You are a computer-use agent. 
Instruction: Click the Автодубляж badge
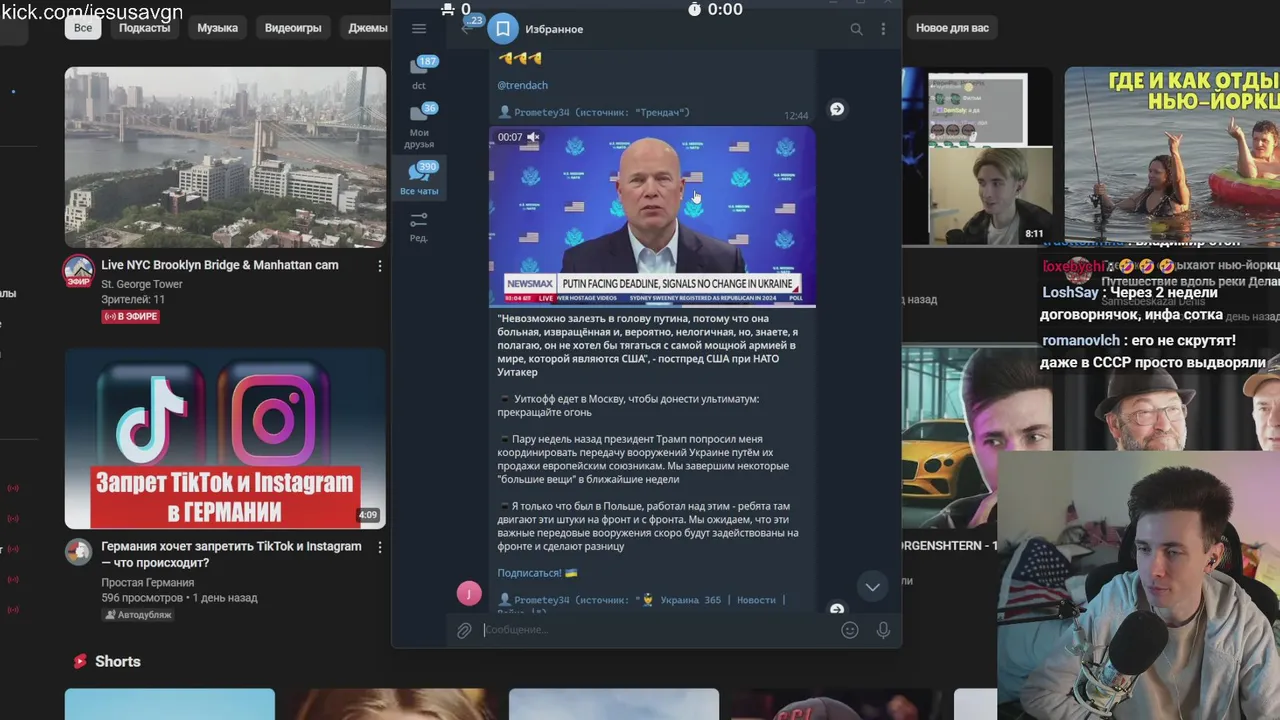pyautogui.click(x=138, y=615)
